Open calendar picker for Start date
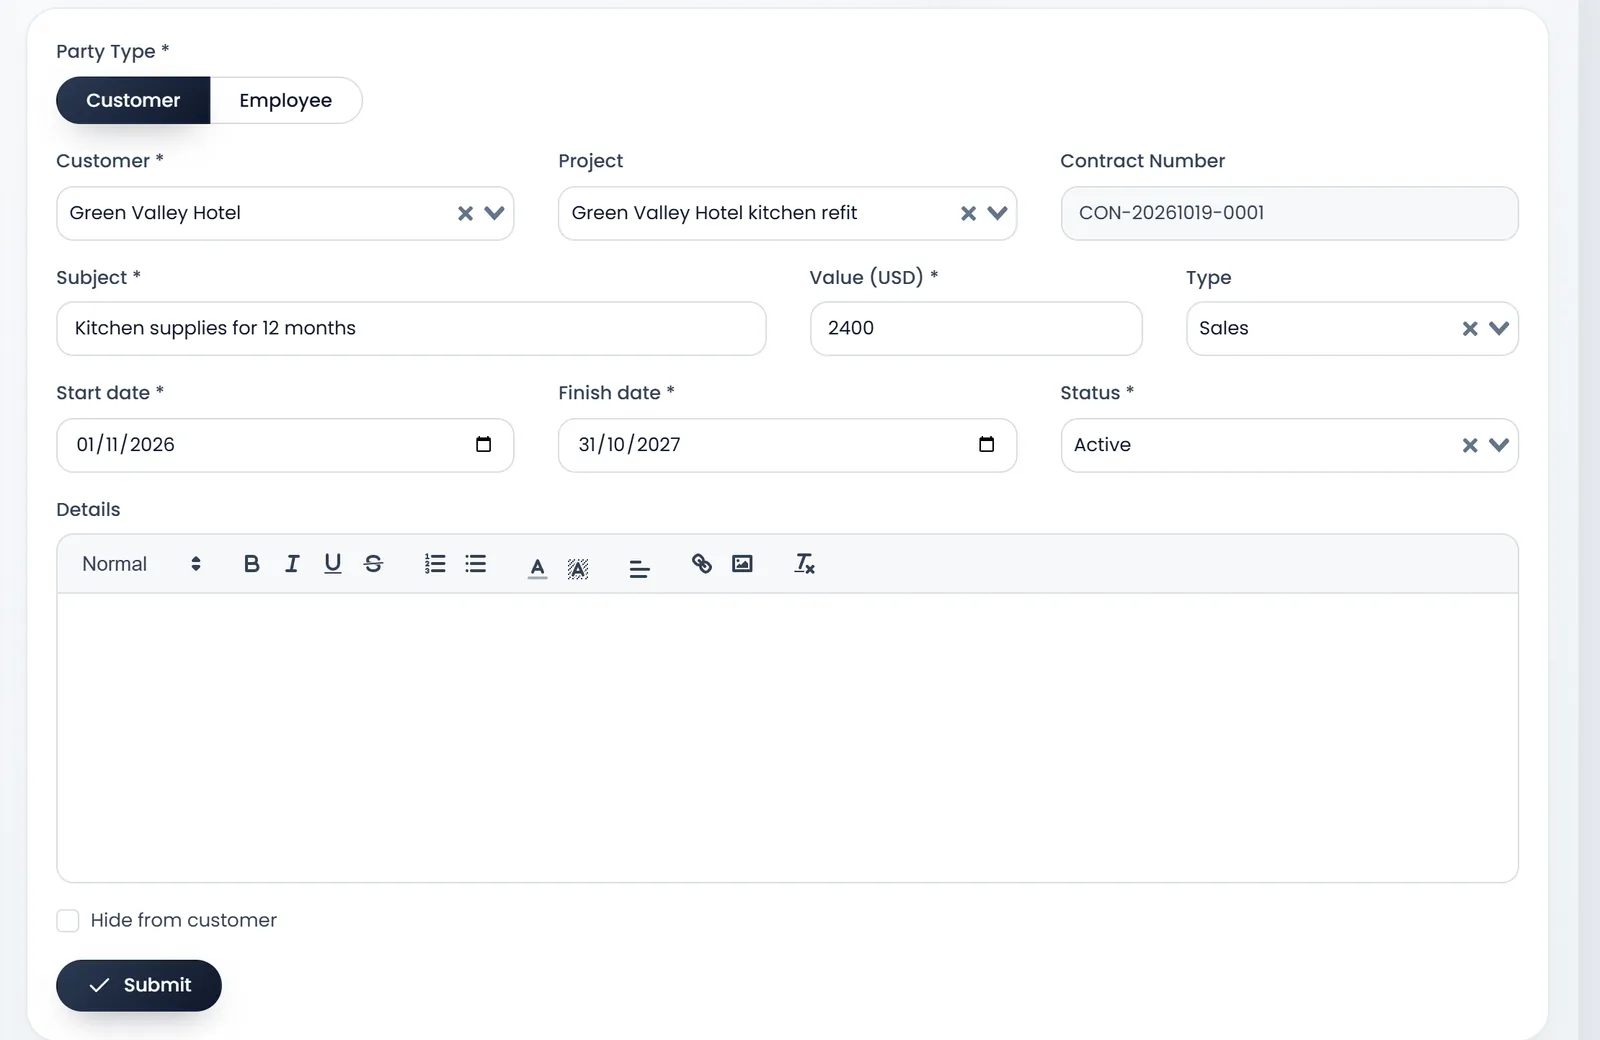 coord(483,445)
